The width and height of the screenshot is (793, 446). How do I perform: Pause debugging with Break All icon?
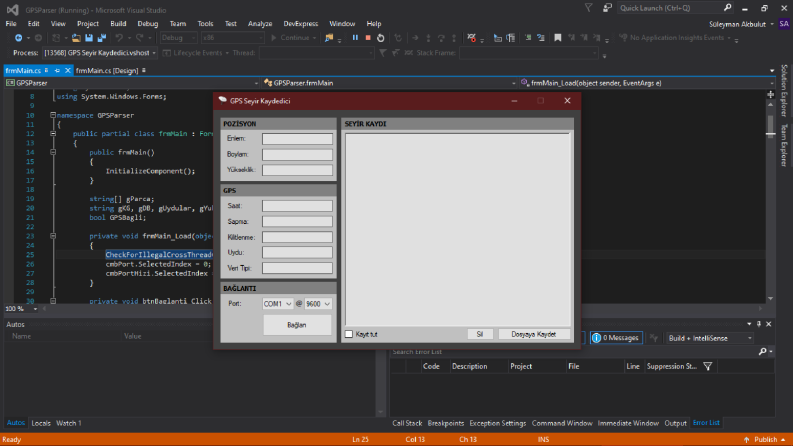click(355, 38)
